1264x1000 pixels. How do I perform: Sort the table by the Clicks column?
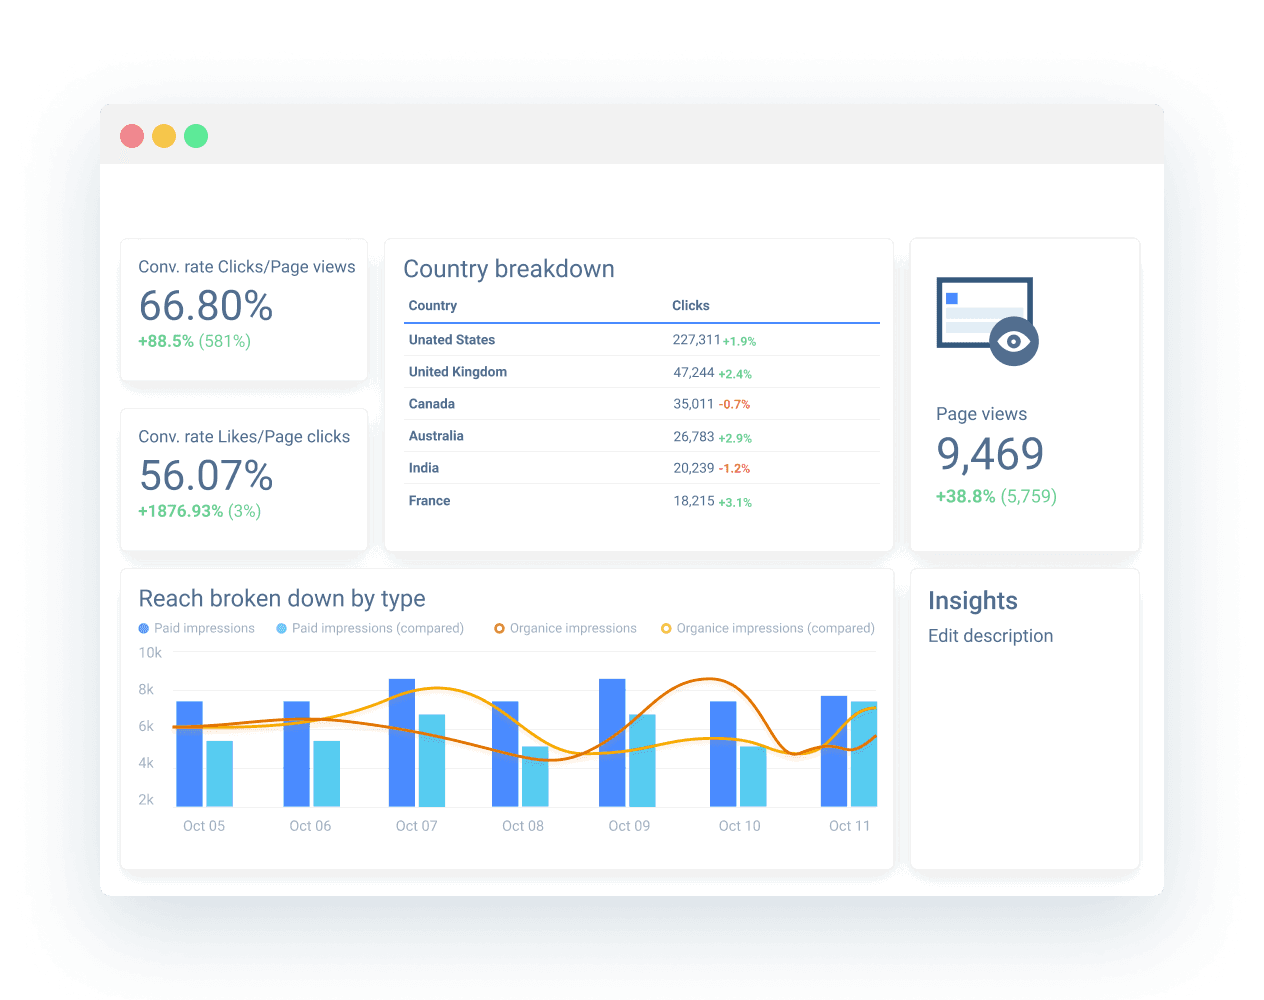(691, 305)
